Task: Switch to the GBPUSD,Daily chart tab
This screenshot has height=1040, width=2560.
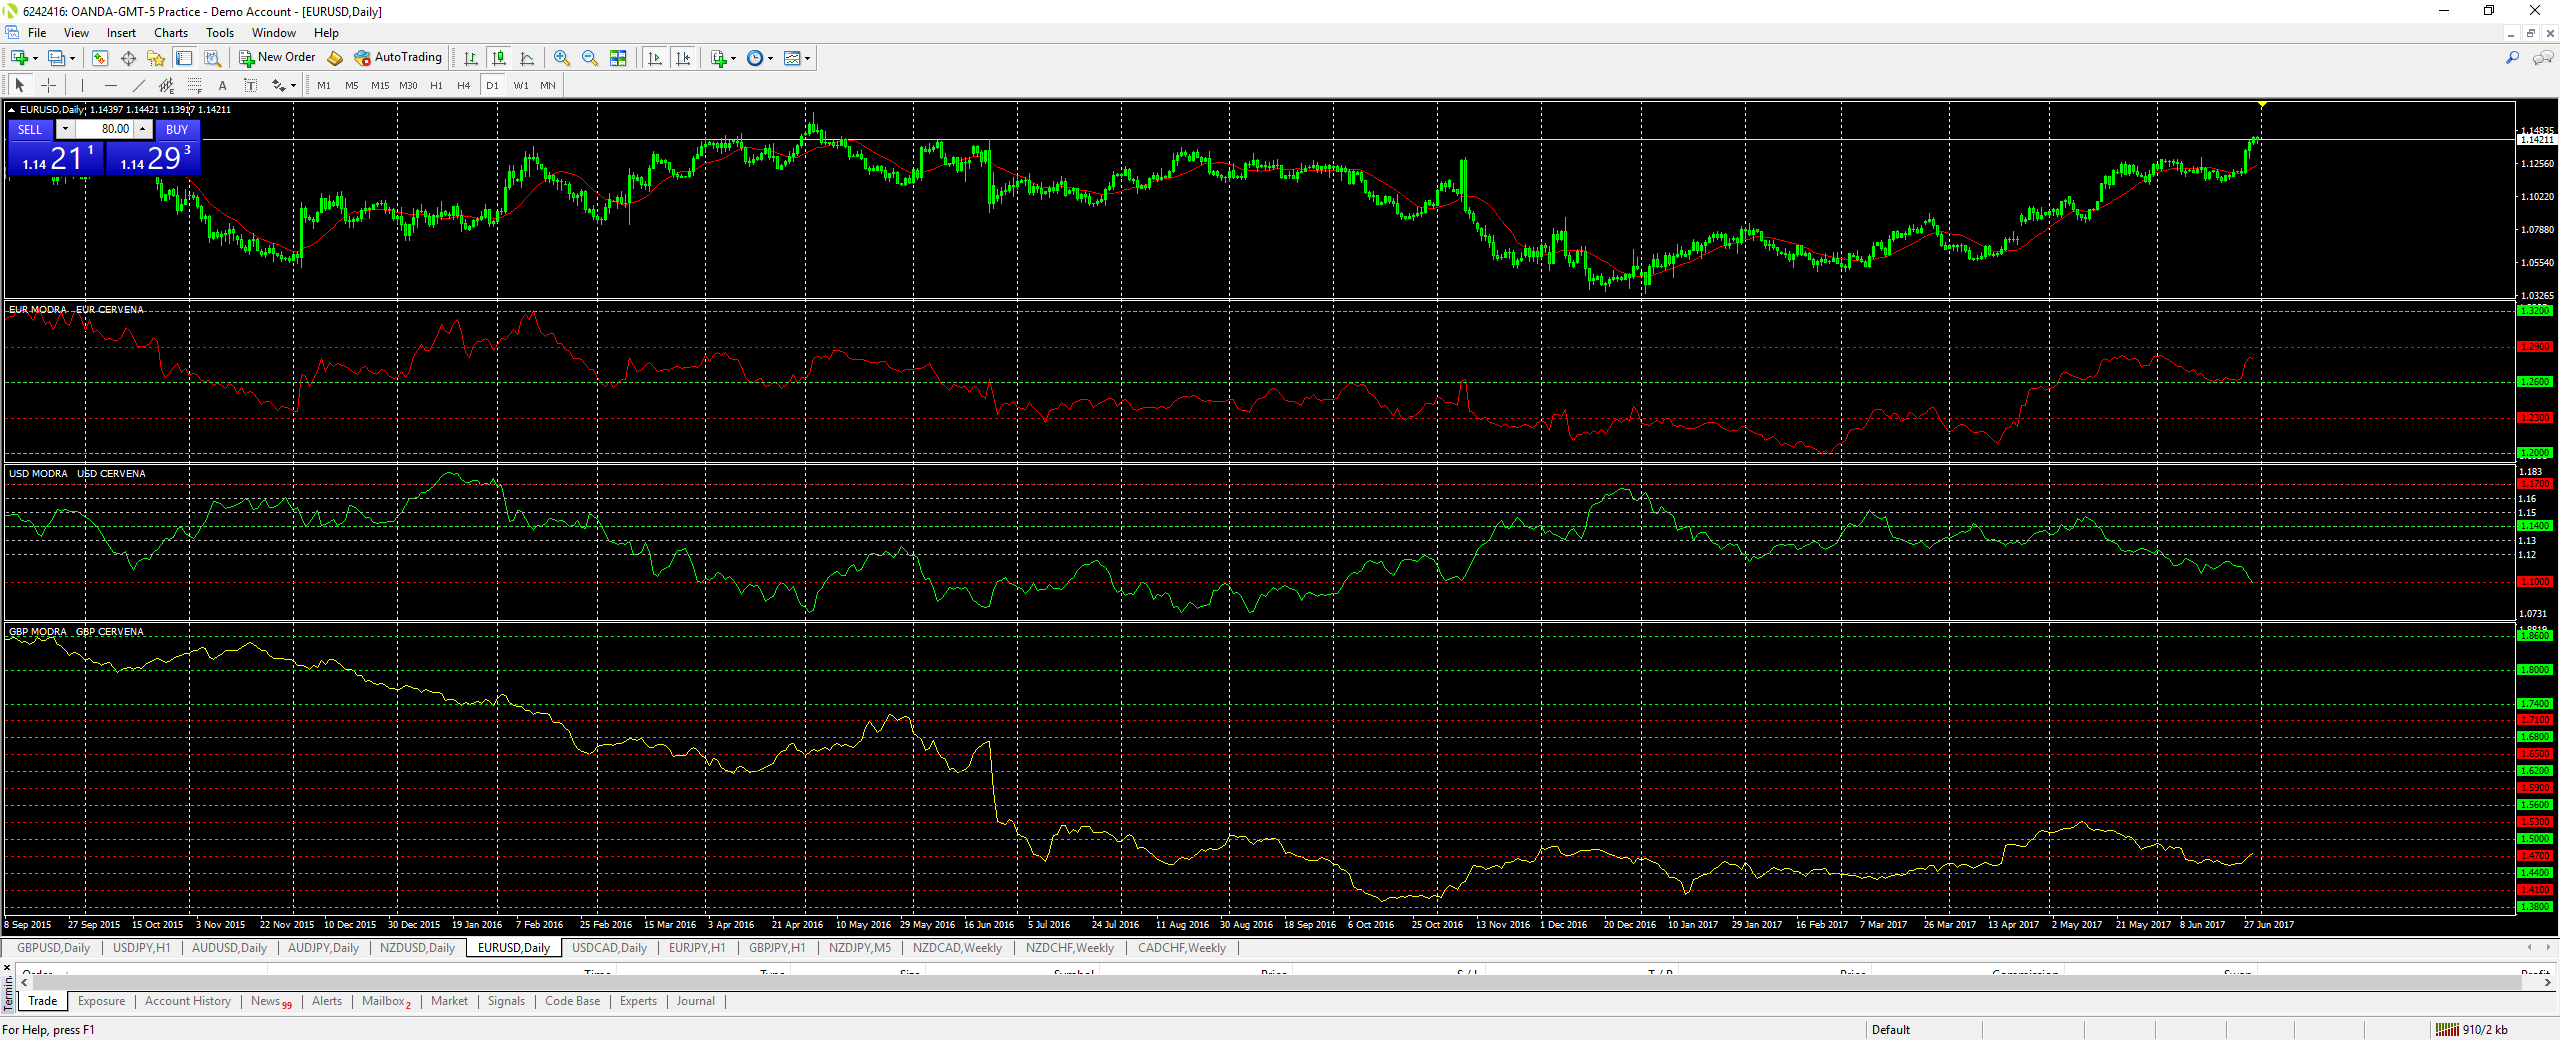Action: click(x=53, y=948)
